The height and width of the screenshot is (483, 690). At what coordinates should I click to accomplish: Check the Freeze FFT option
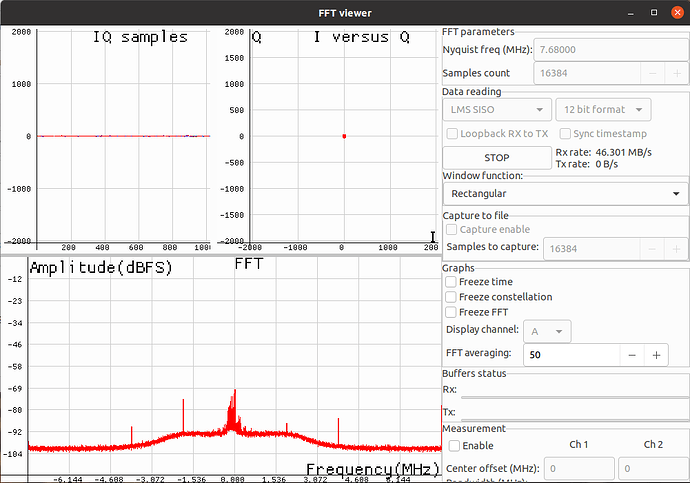451,312
